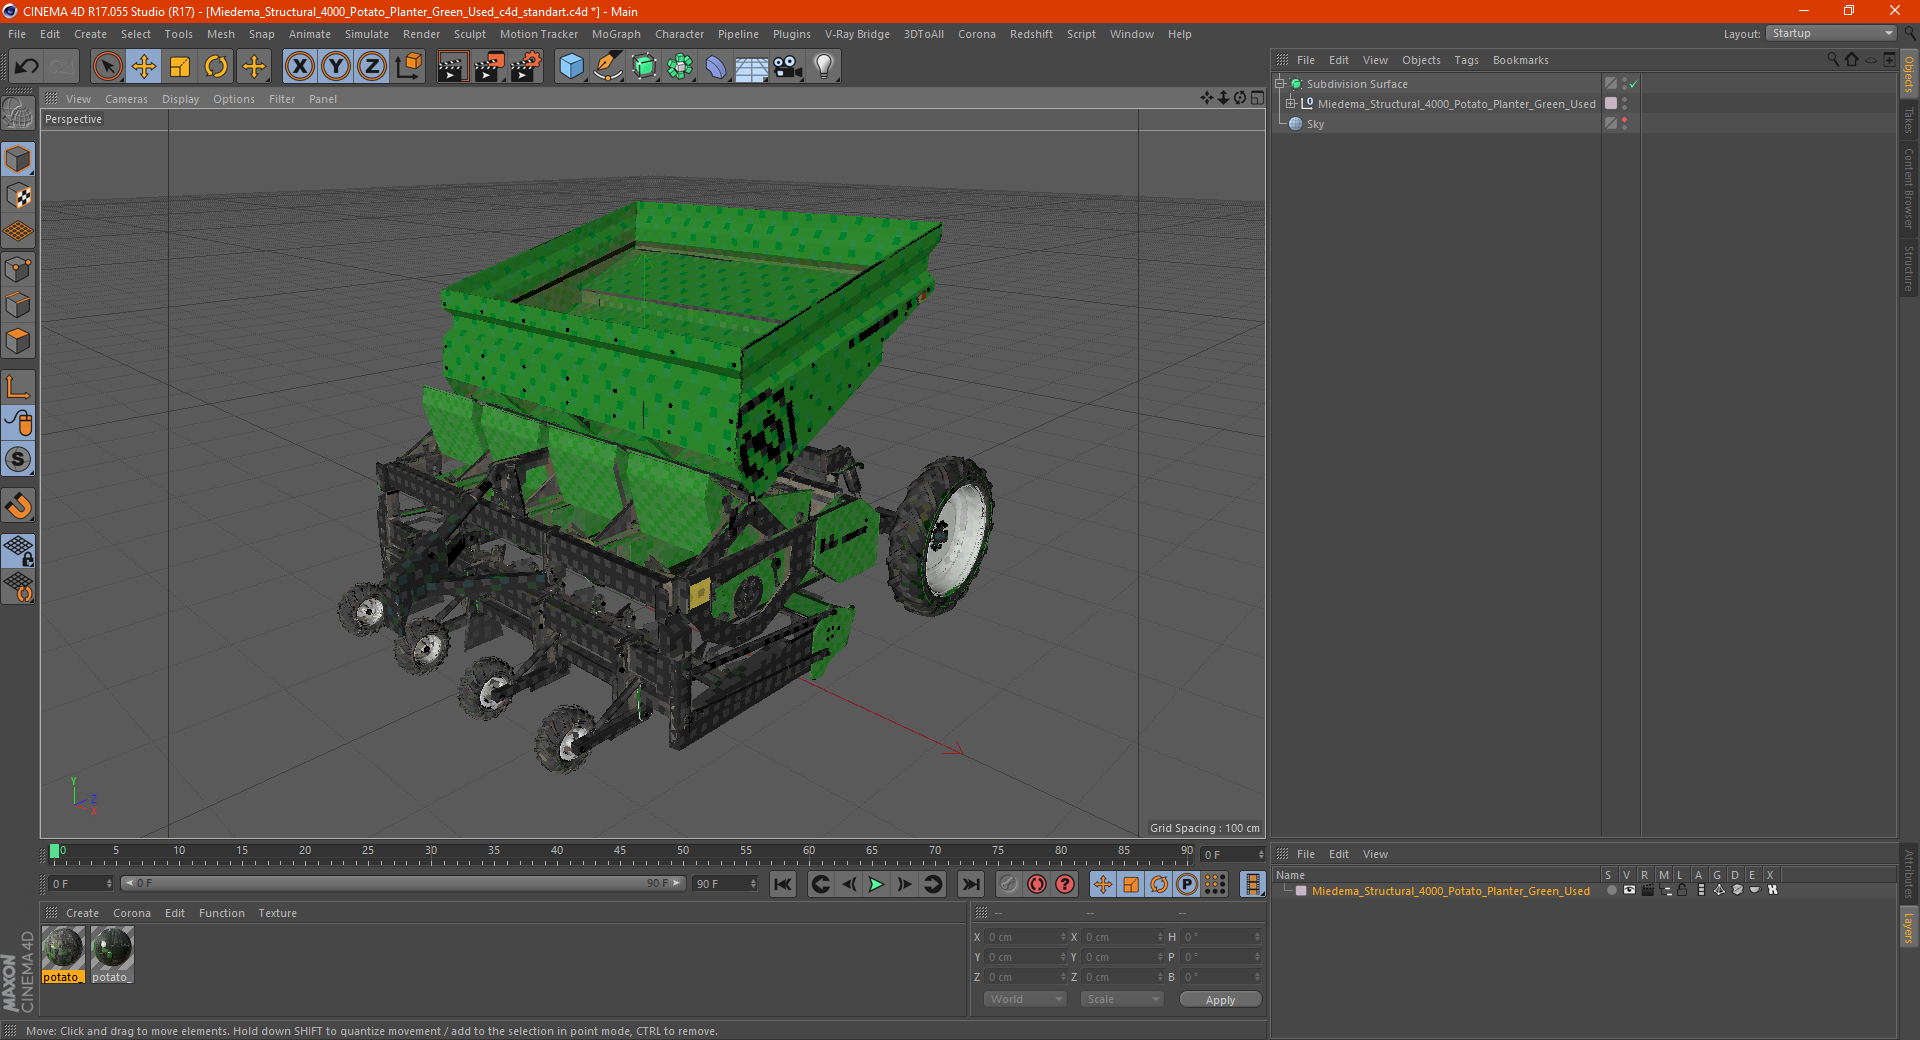Select the Scale tool
This screenshot has width=1920, height=1040.
pyautogui.click(x=180, y=67)
